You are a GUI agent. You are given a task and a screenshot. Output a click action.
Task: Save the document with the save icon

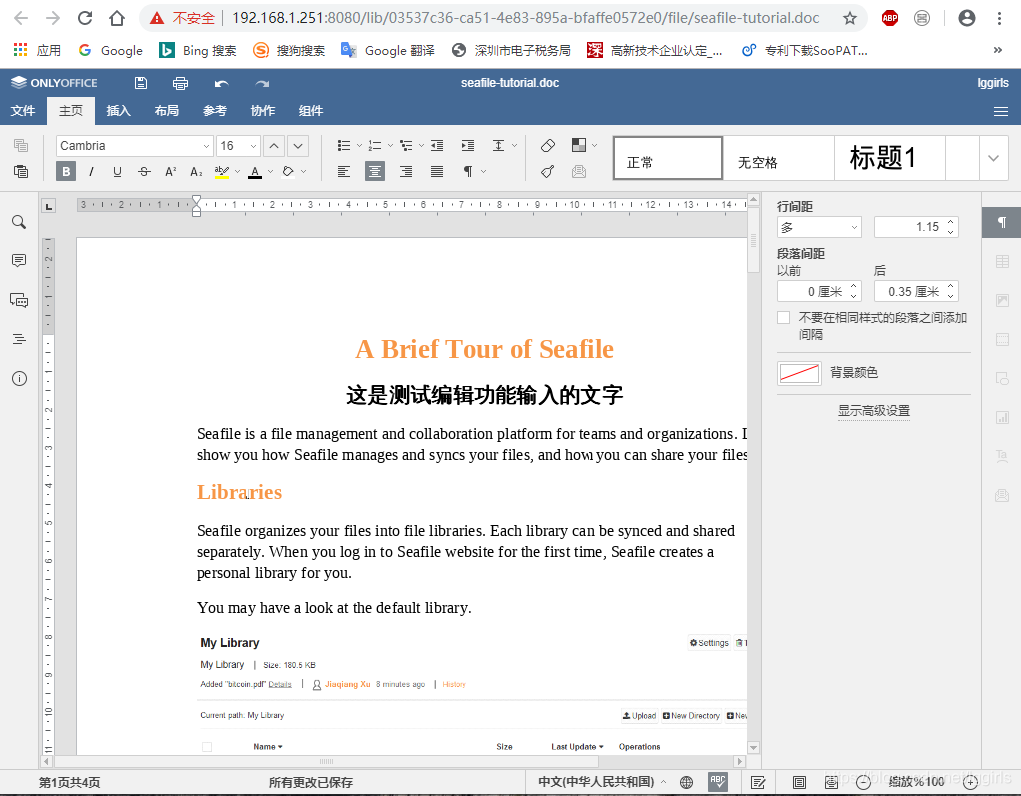[141, 83]
